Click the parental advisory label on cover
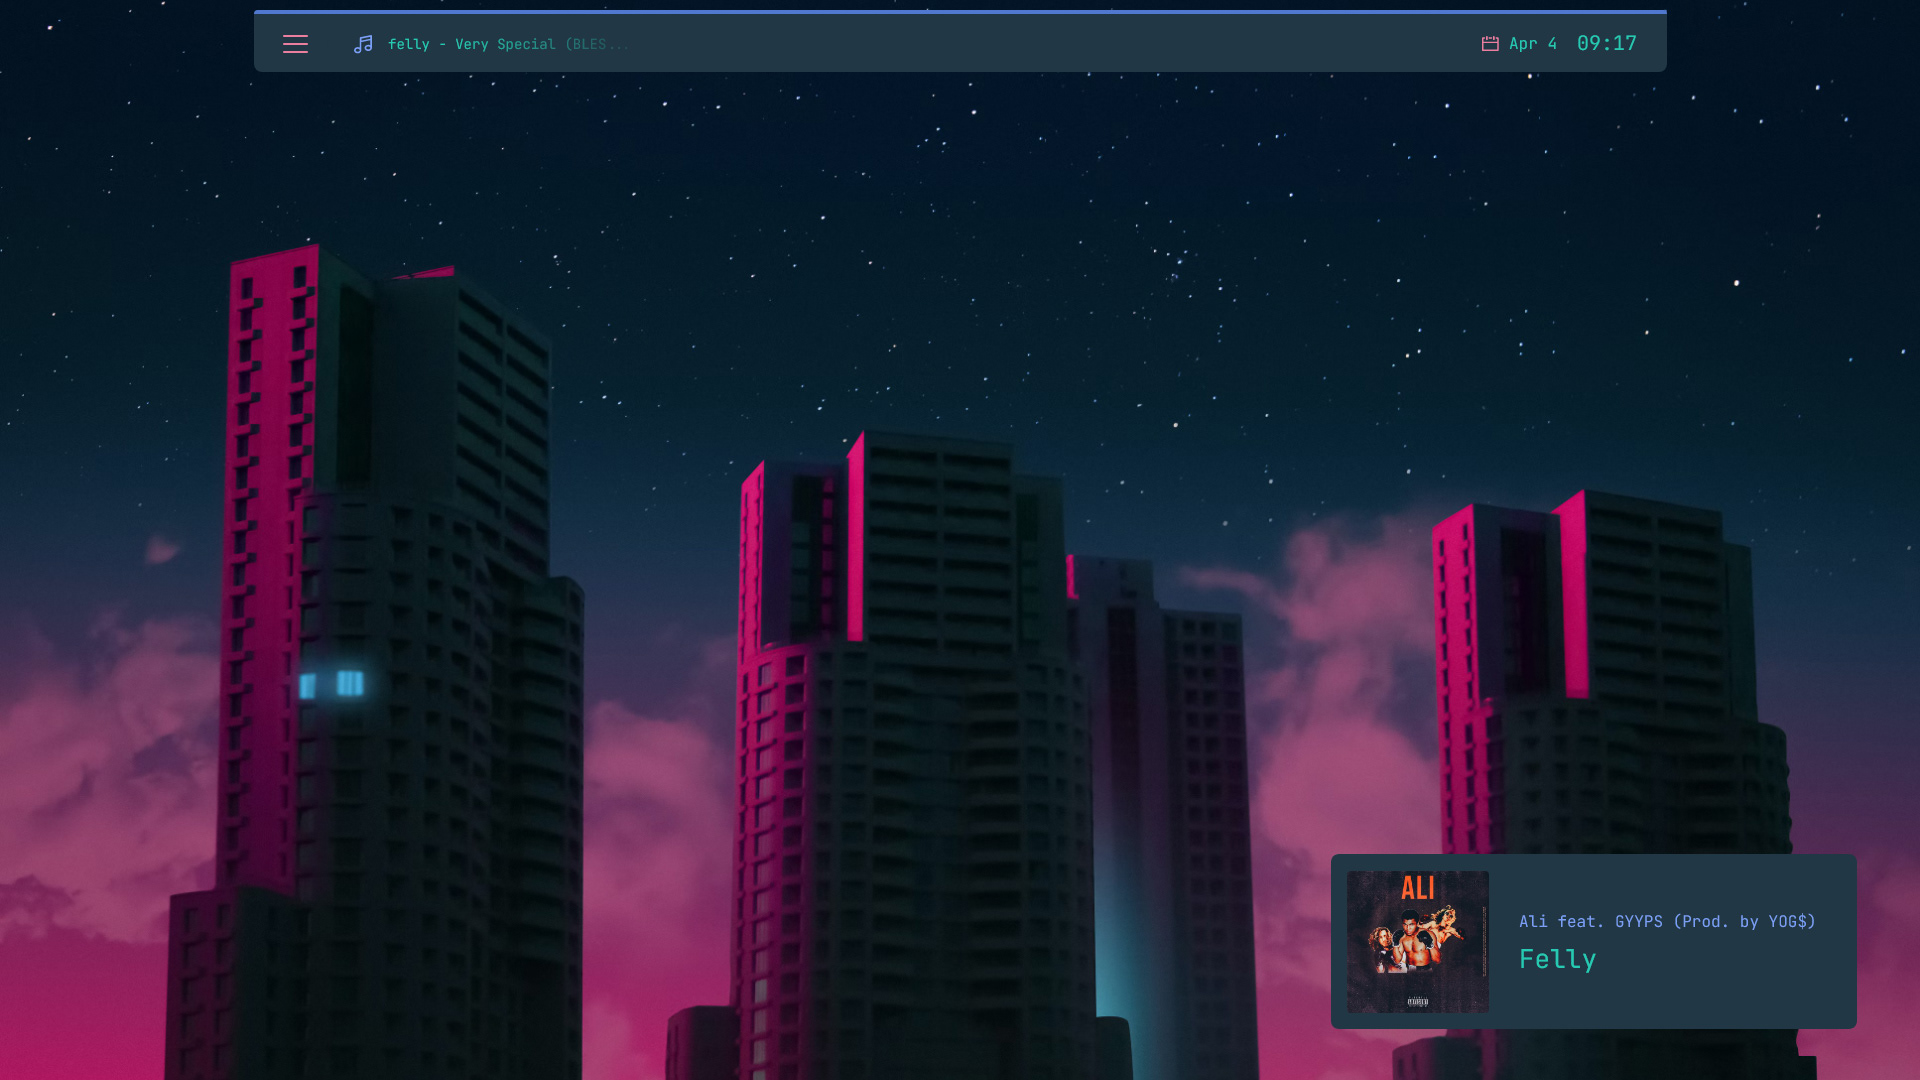The image size is (1920, 1080). pos(1417,1001)
